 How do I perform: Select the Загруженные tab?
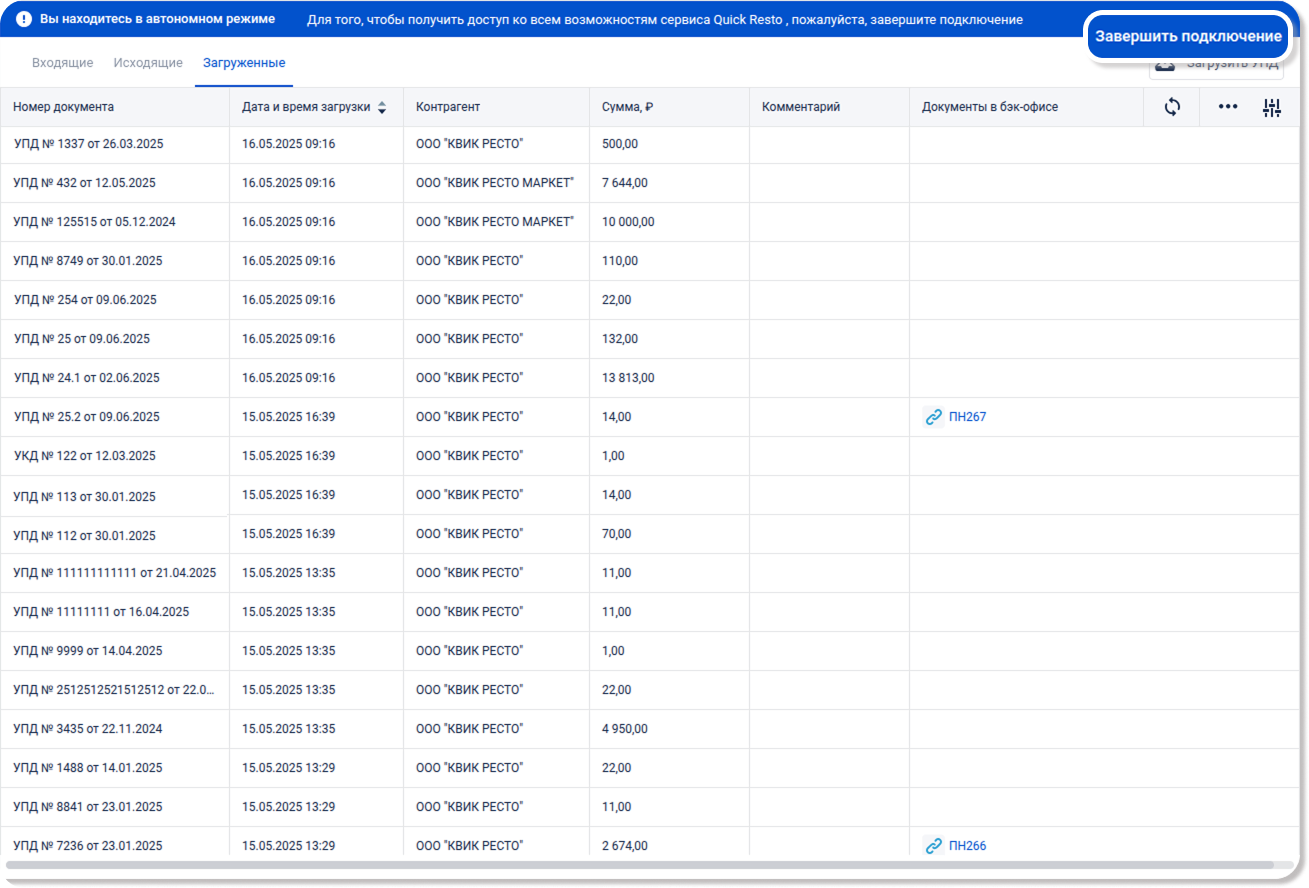tap(244, 63)
